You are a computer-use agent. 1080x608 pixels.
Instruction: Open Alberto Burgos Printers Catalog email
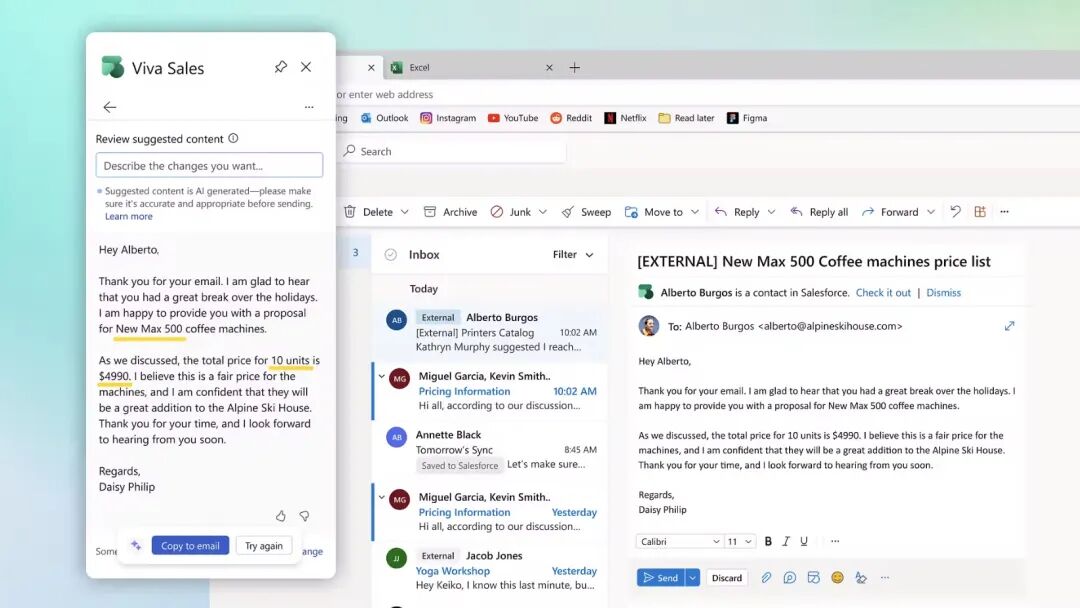490,332
